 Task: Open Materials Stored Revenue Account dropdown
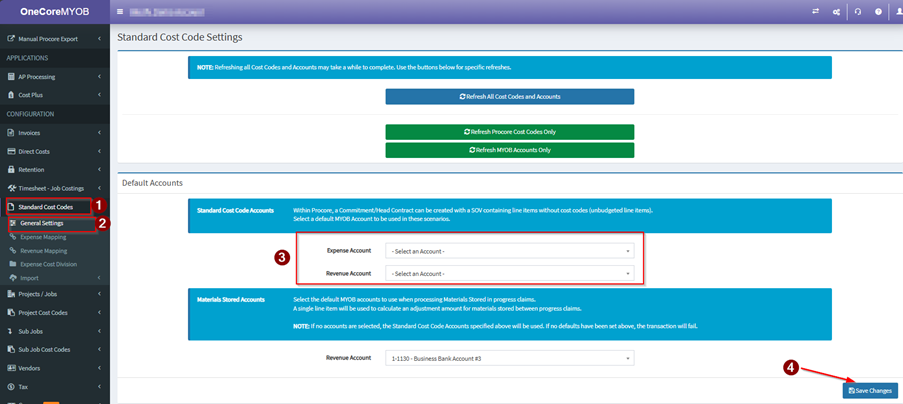click(x=510, y=357)
